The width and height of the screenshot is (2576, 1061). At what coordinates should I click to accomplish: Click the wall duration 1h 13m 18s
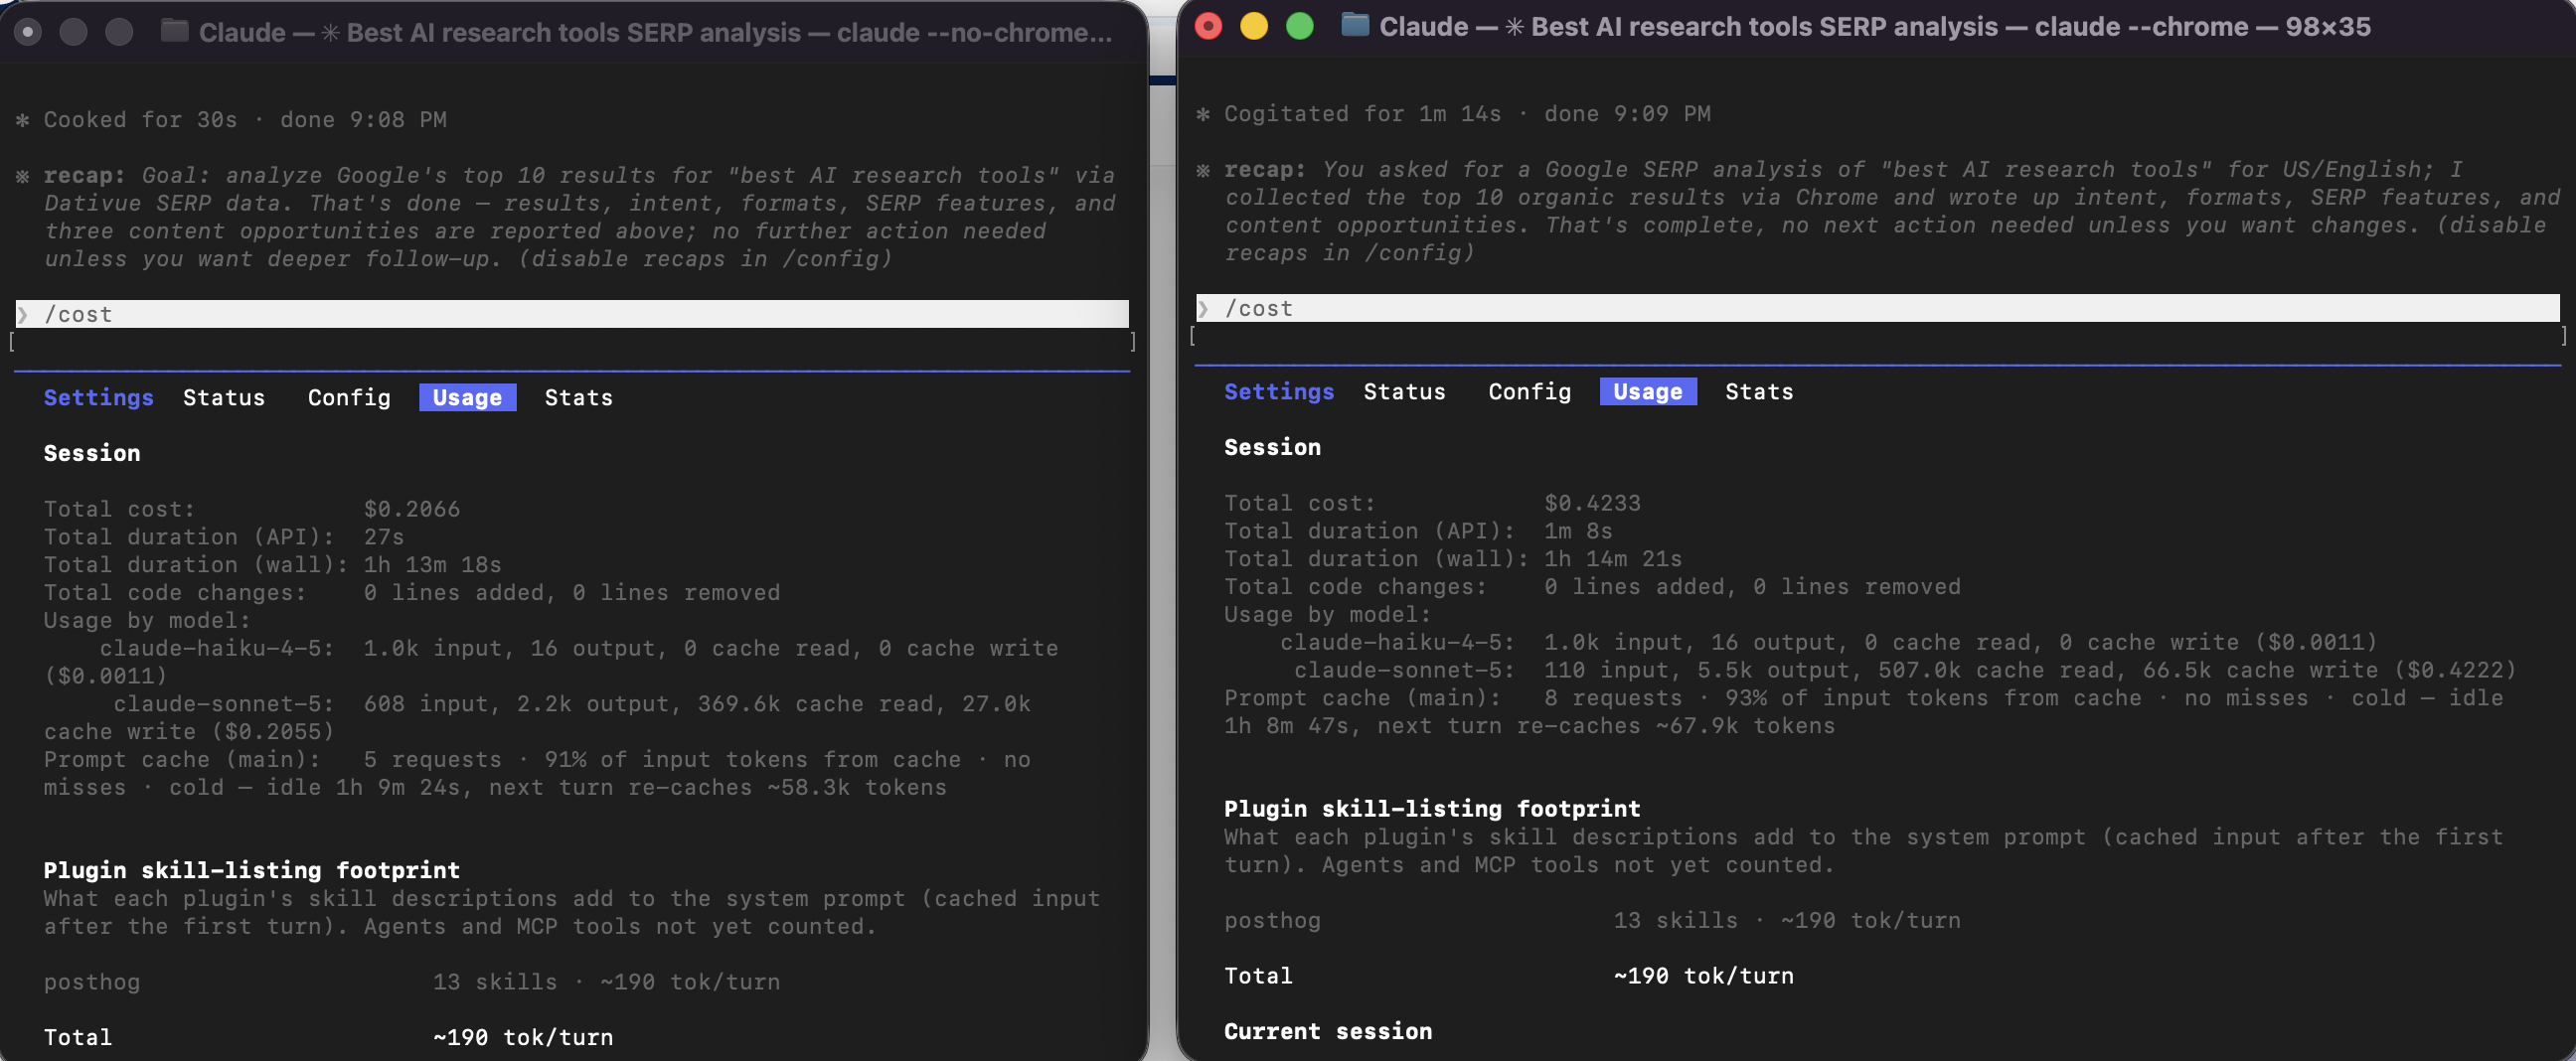[x=432, y=565]
